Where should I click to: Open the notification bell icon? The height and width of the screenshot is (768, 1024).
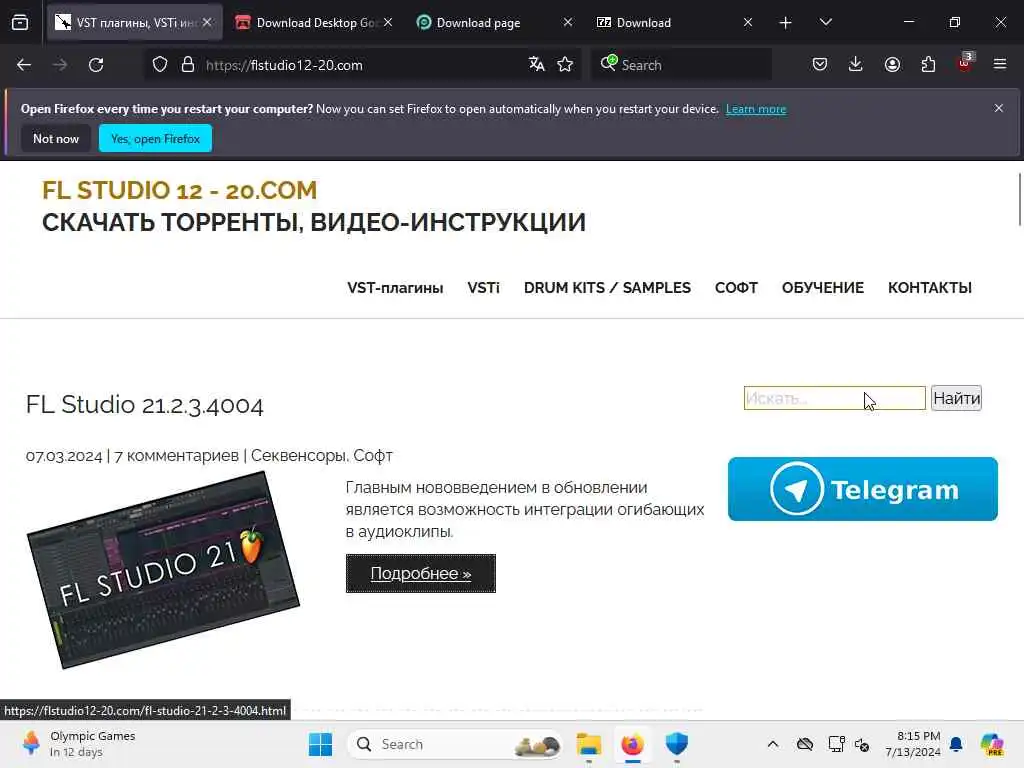tap(956, 744)
